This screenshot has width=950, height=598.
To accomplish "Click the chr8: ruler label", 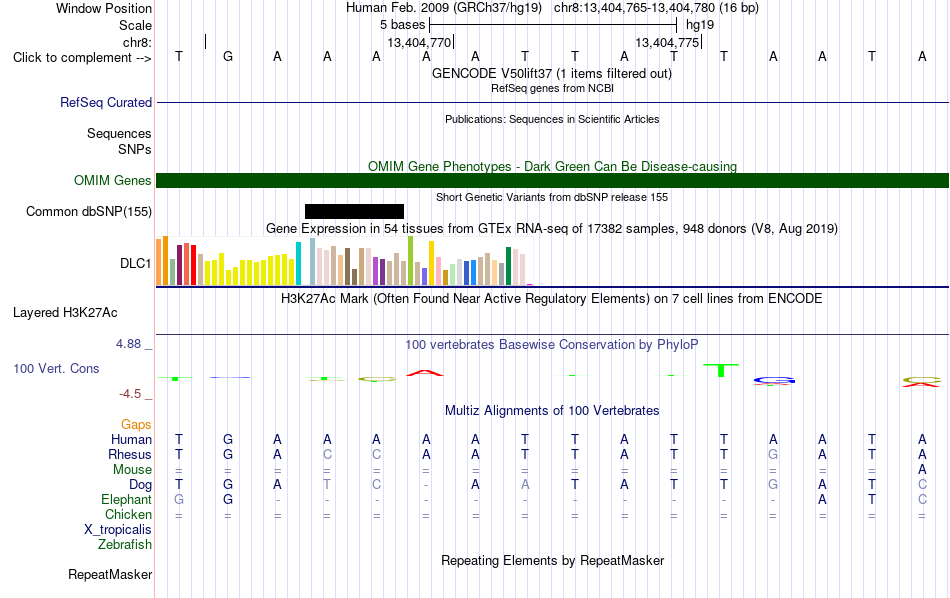I will coord(137,42).
